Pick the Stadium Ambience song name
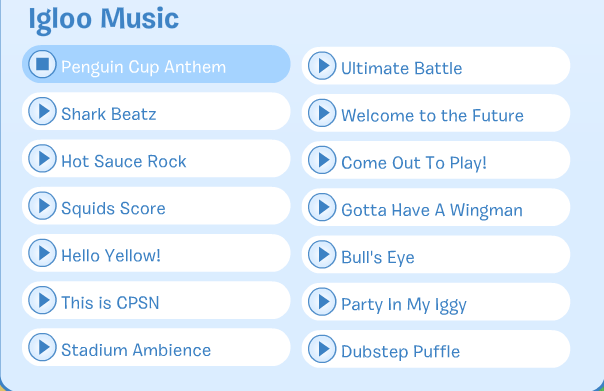Image resolution: width=604 pixels, height=391 pixels. pos(136,350)
